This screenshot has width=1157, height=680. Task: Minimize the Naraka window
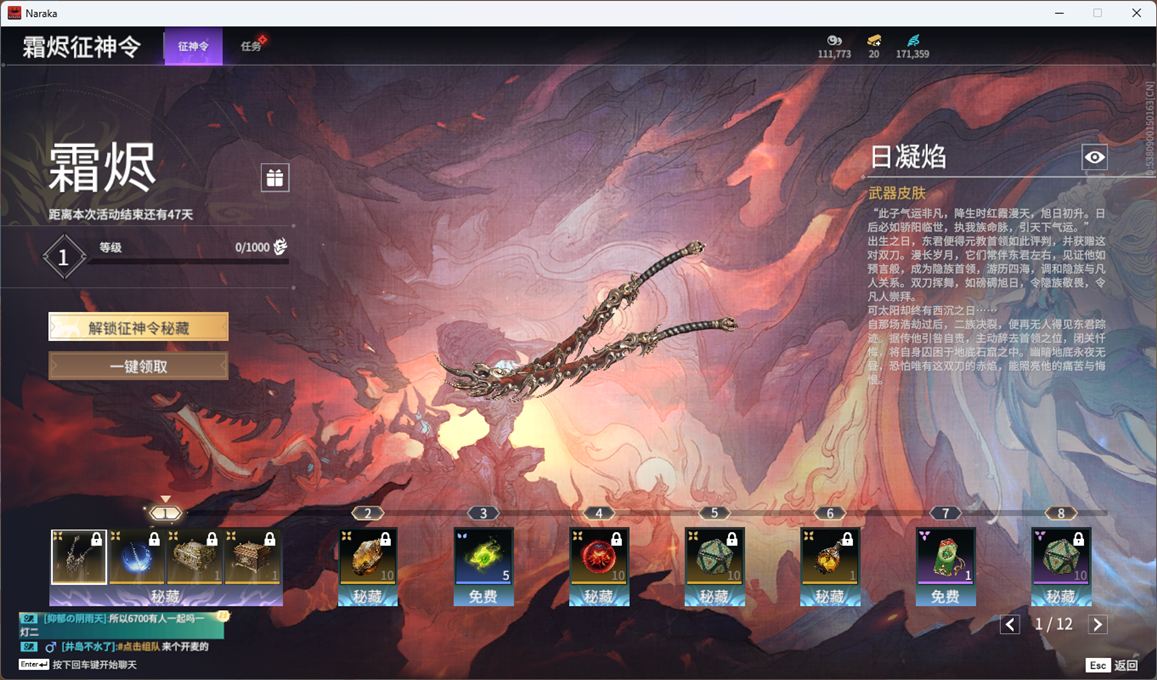(x=1060, y=13)
